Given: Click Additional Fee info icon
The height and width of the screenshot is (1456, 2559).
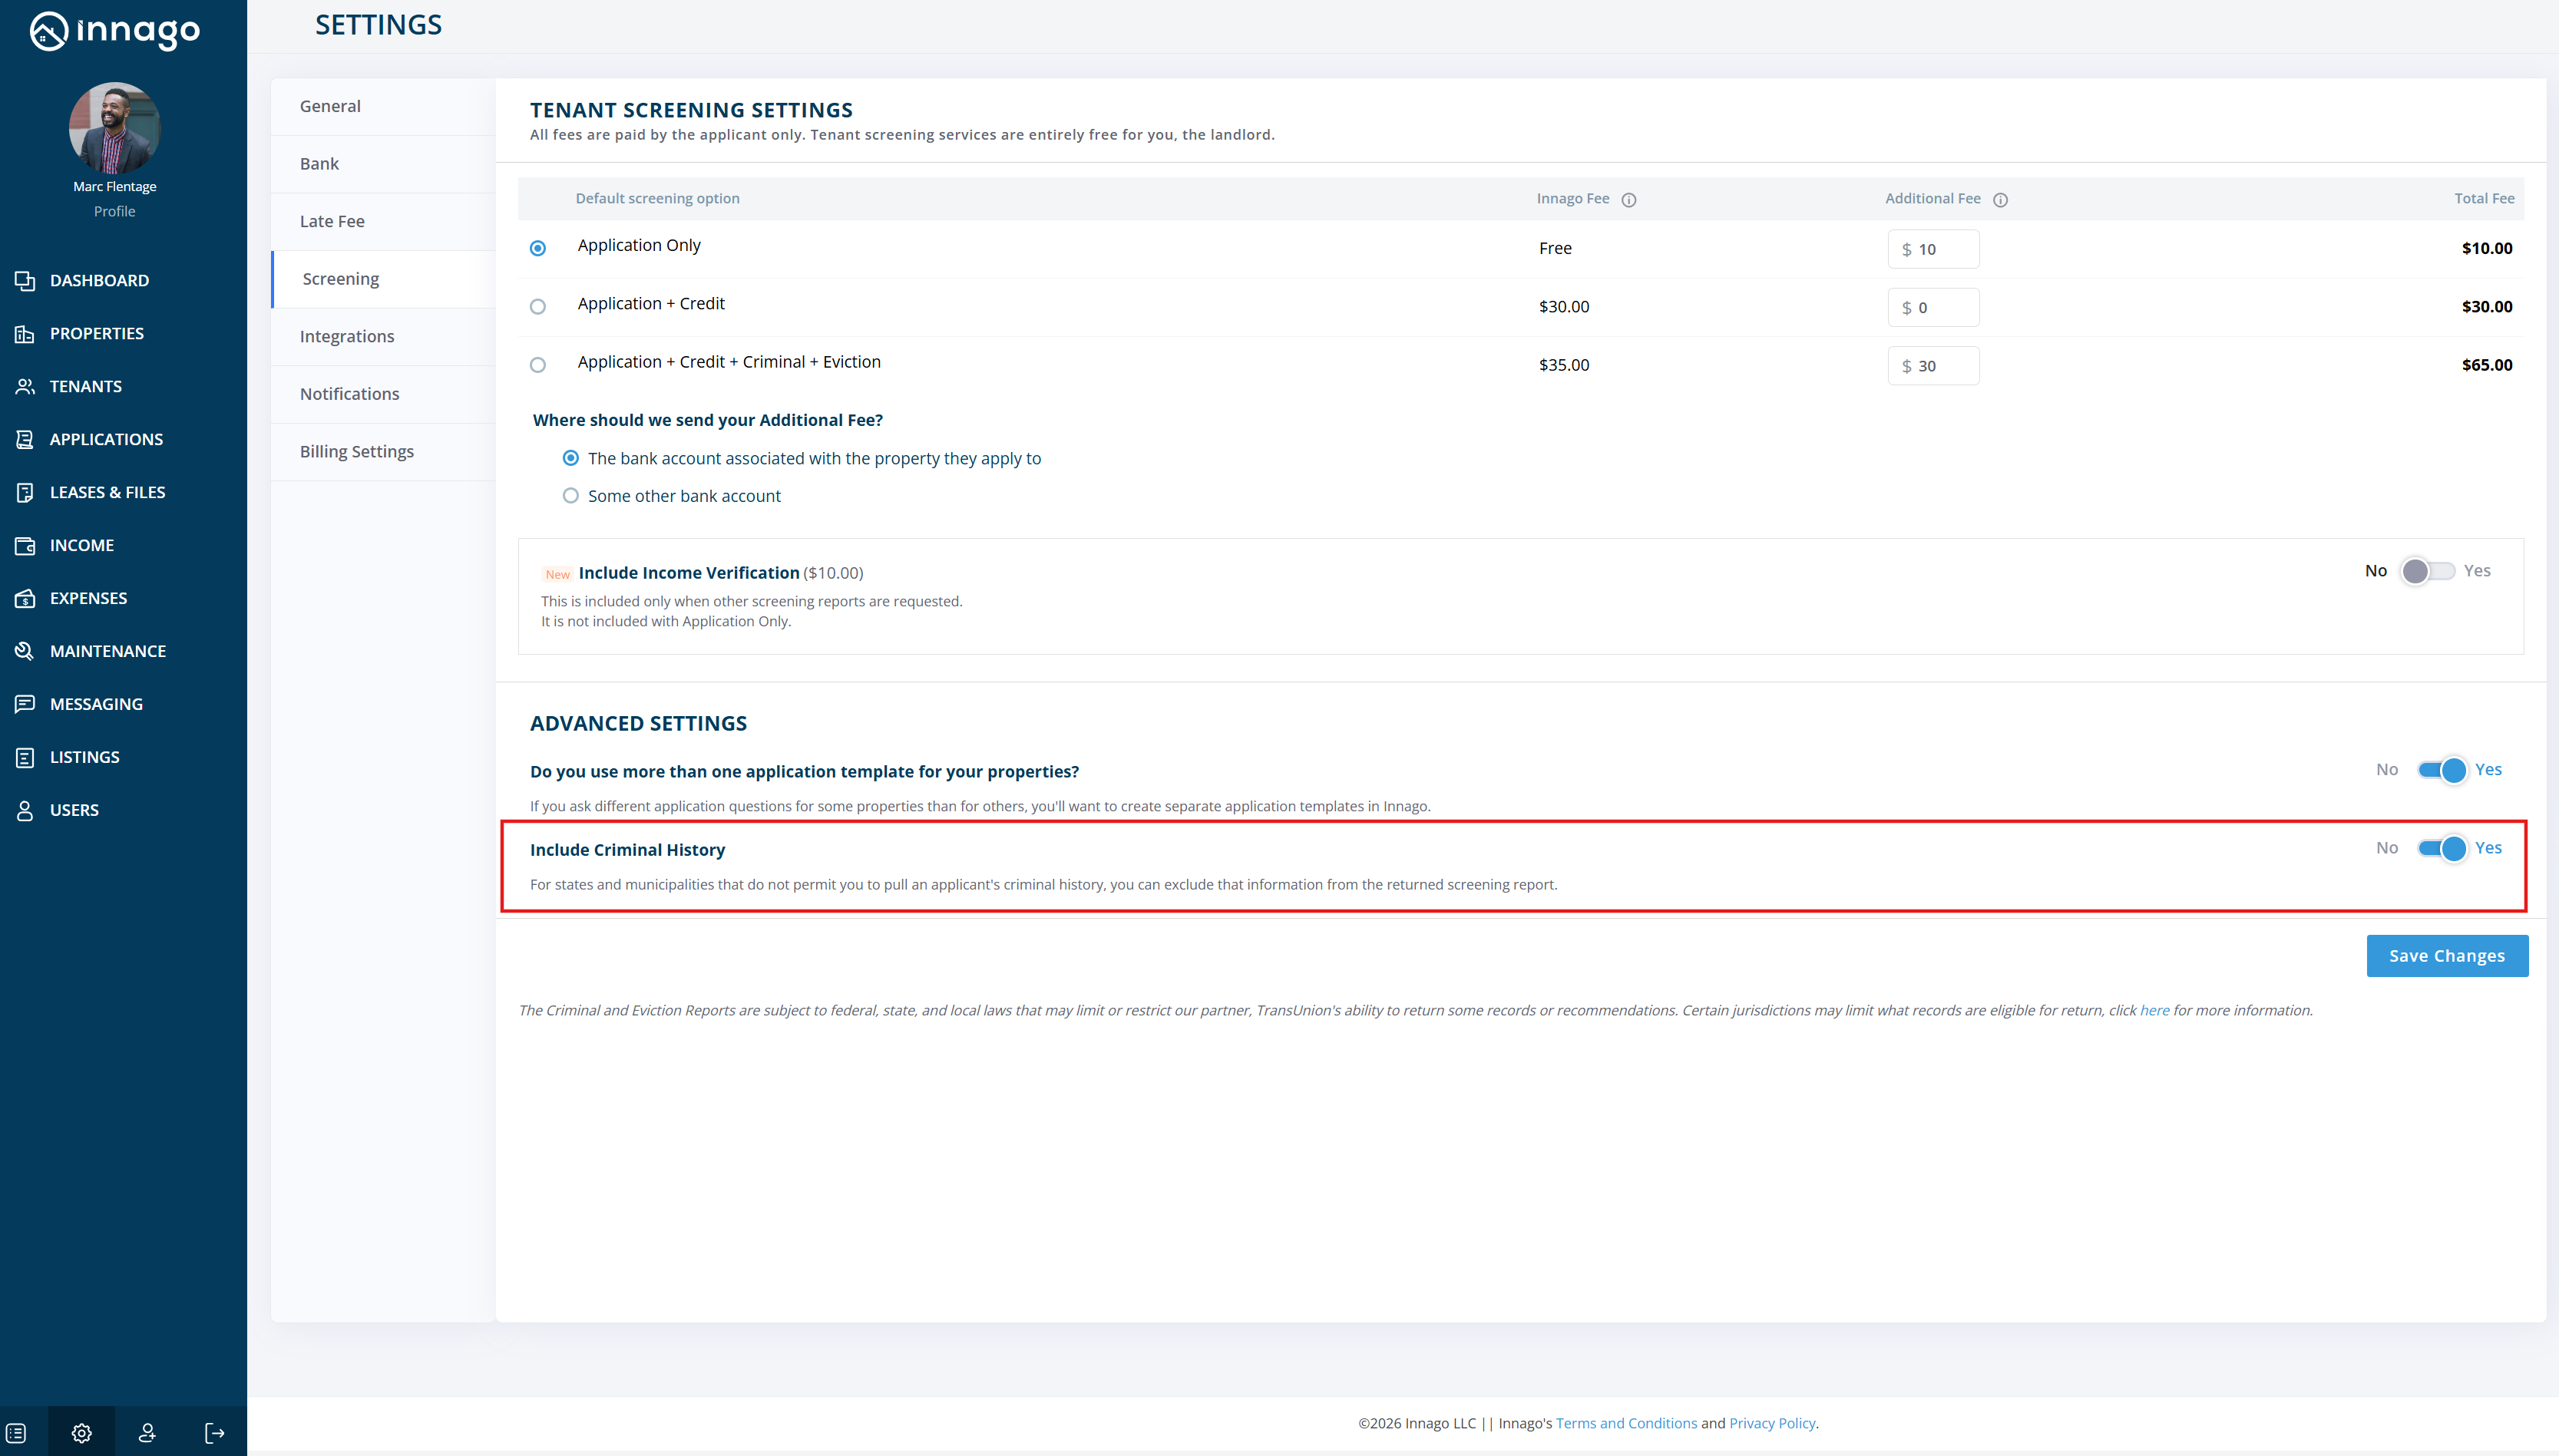Looking at the screenshot, I should [2000, 200].
